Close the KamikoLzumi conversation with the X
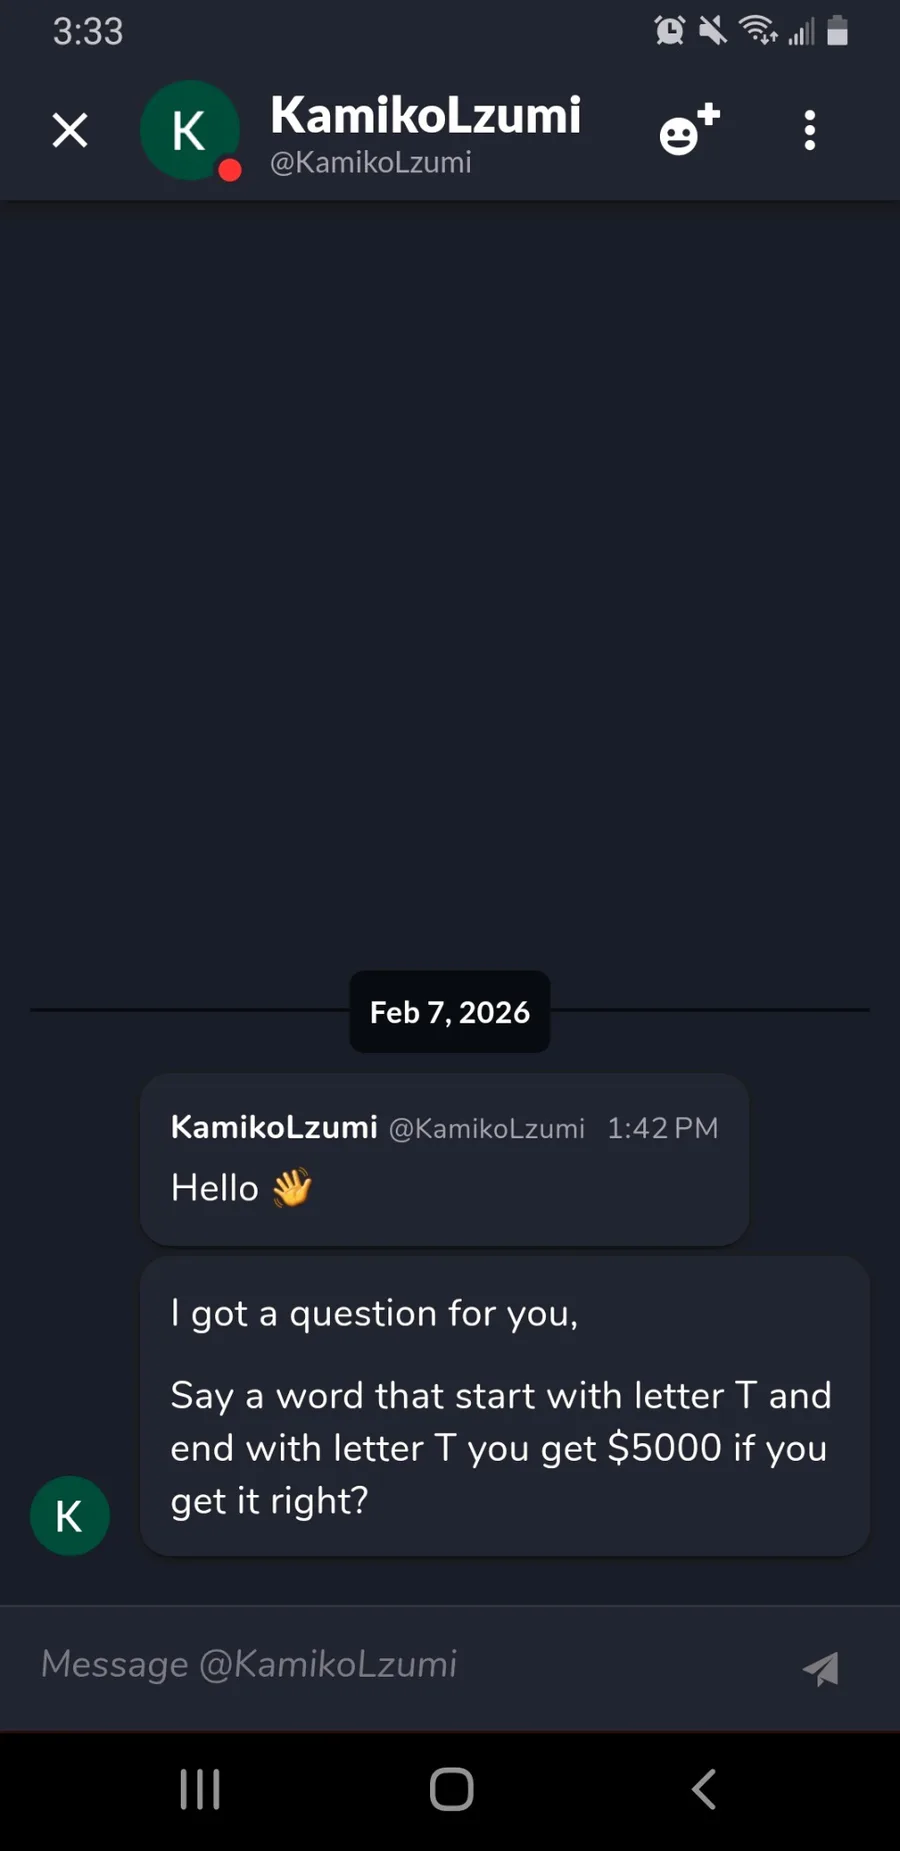The image size is (900, 1851). click(70, 130)
